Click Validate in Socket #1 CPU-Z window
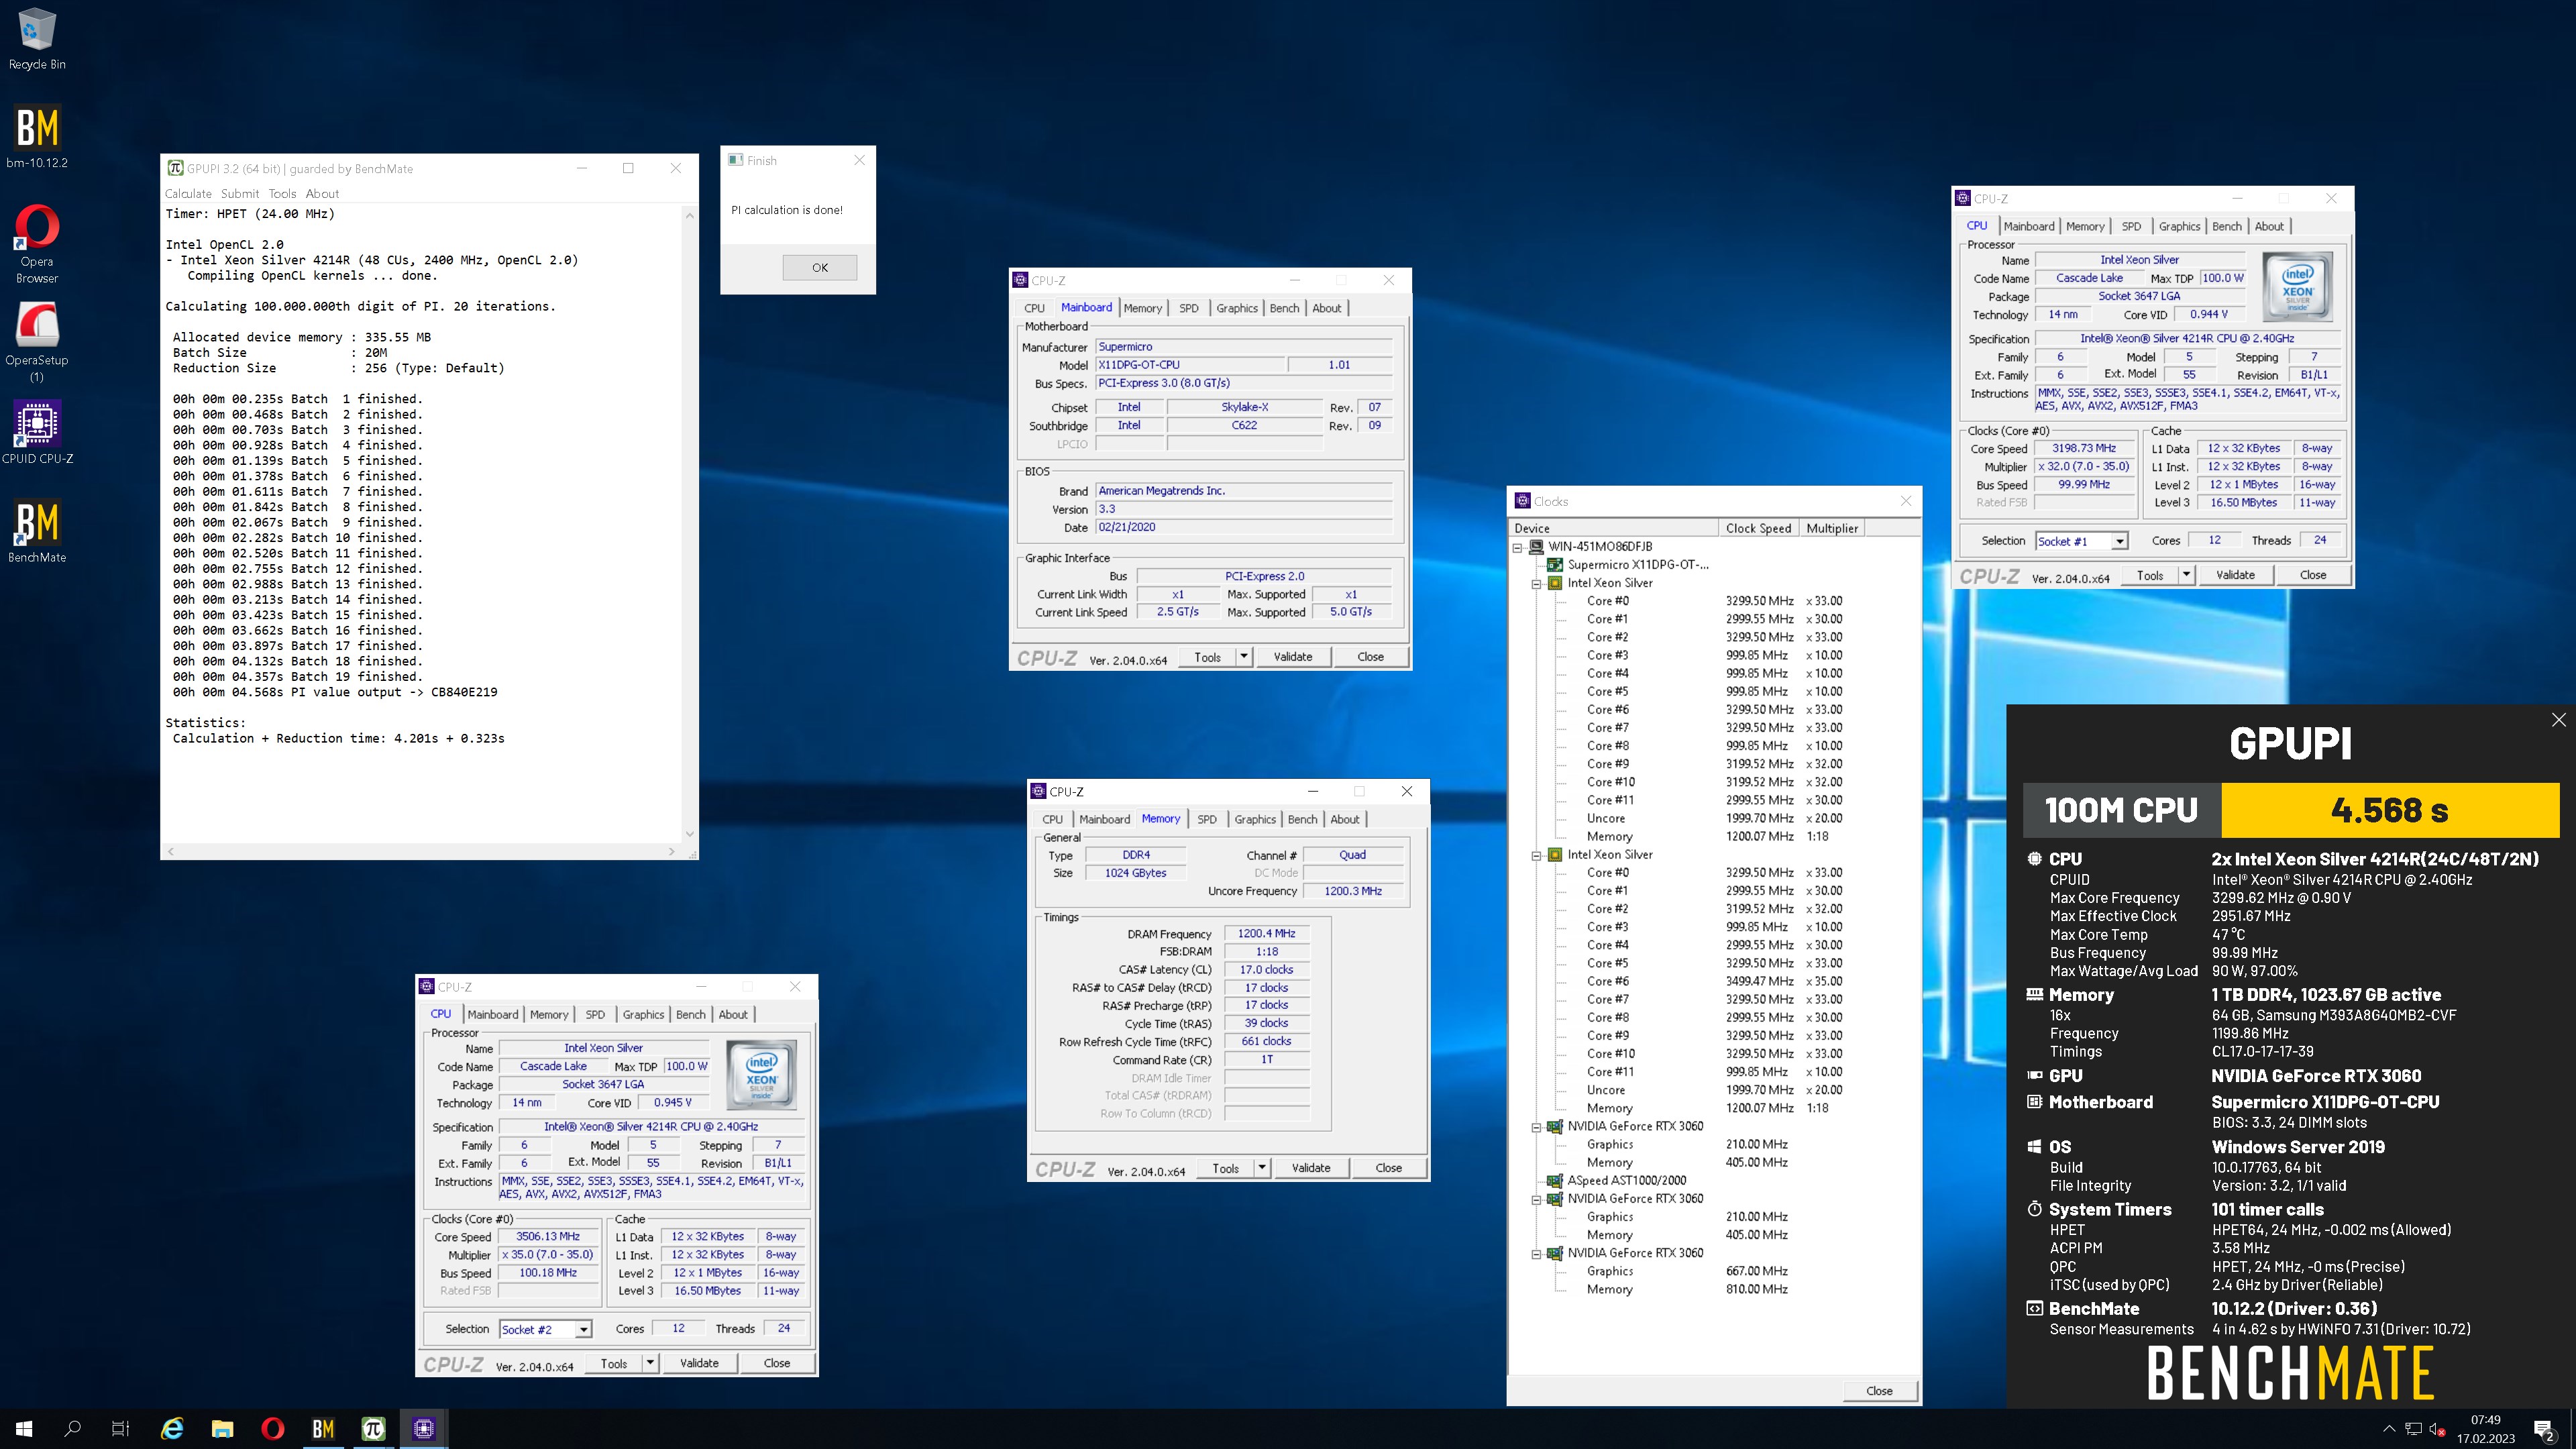Image resolution: width=2576 pixels, height=1449 pixels. click(2235, 575)
